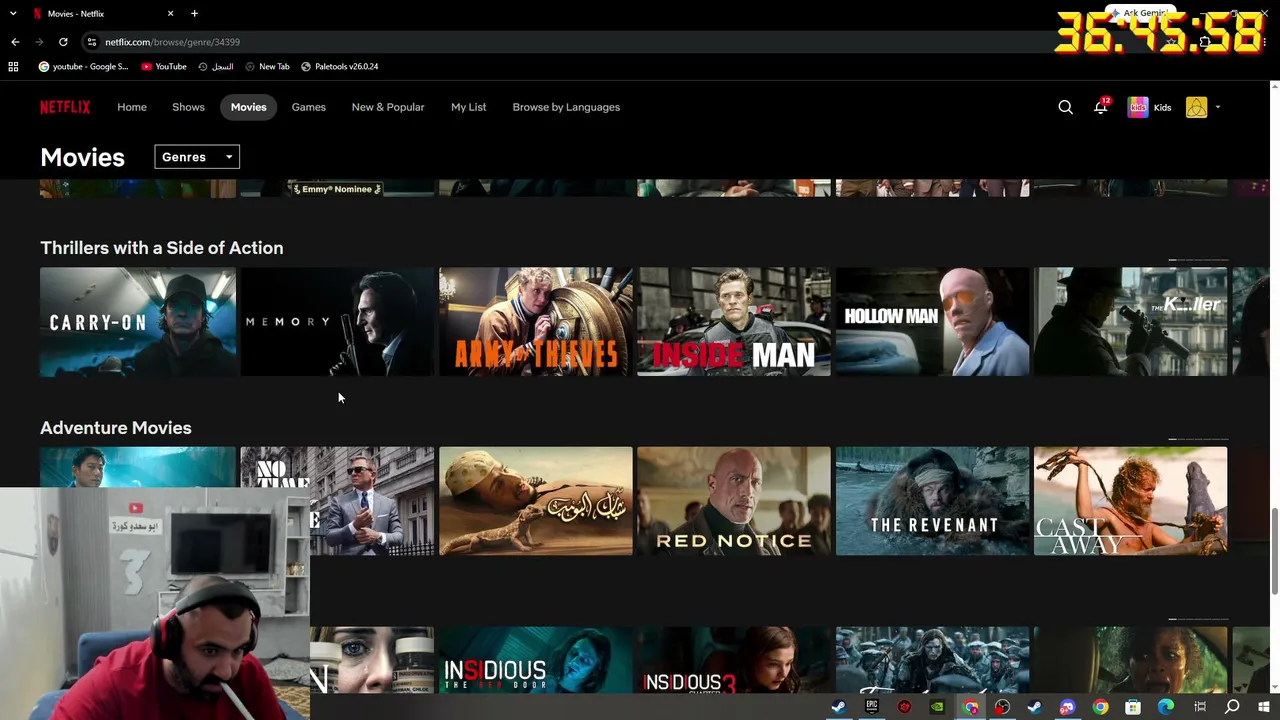
Task: Open the Army of Thieves thumbnail
Action: (x=536, y=322)
